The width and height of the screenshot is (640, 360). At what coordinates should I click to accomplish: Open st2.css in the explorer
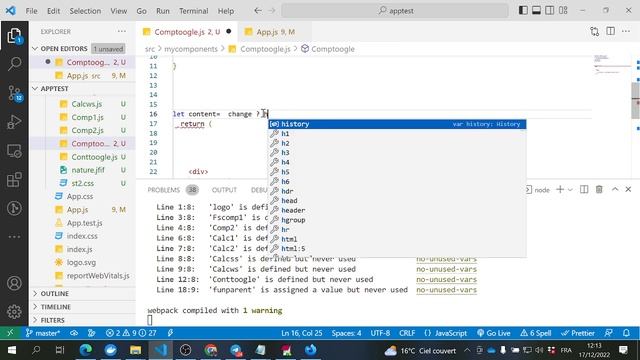82,183
